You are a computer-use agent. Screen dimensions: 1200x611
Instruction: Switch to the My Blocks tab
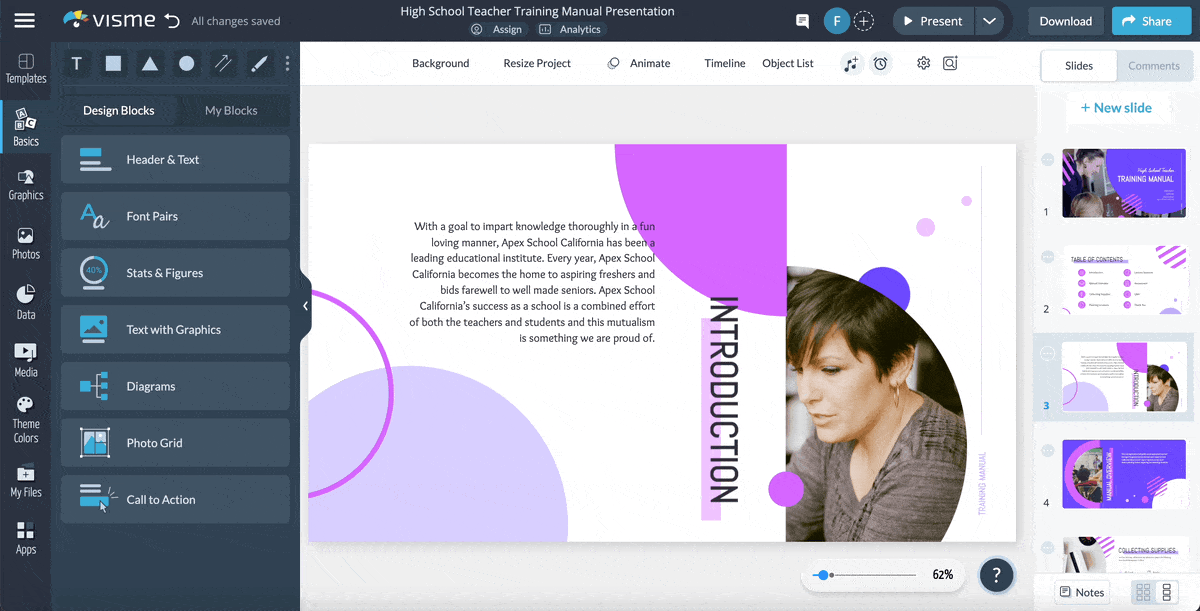233,110
